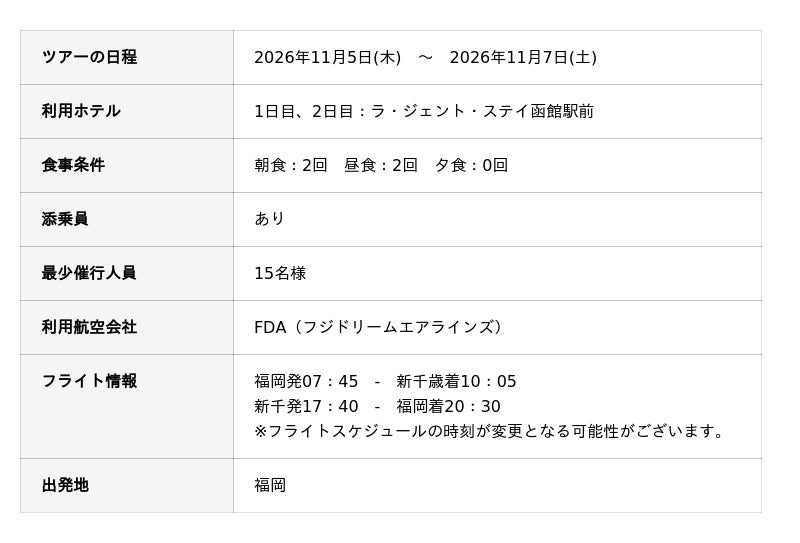Click the 食事条件 label cell
The width and height of the screenshot is (800, 543).
[x=127, y=165]
